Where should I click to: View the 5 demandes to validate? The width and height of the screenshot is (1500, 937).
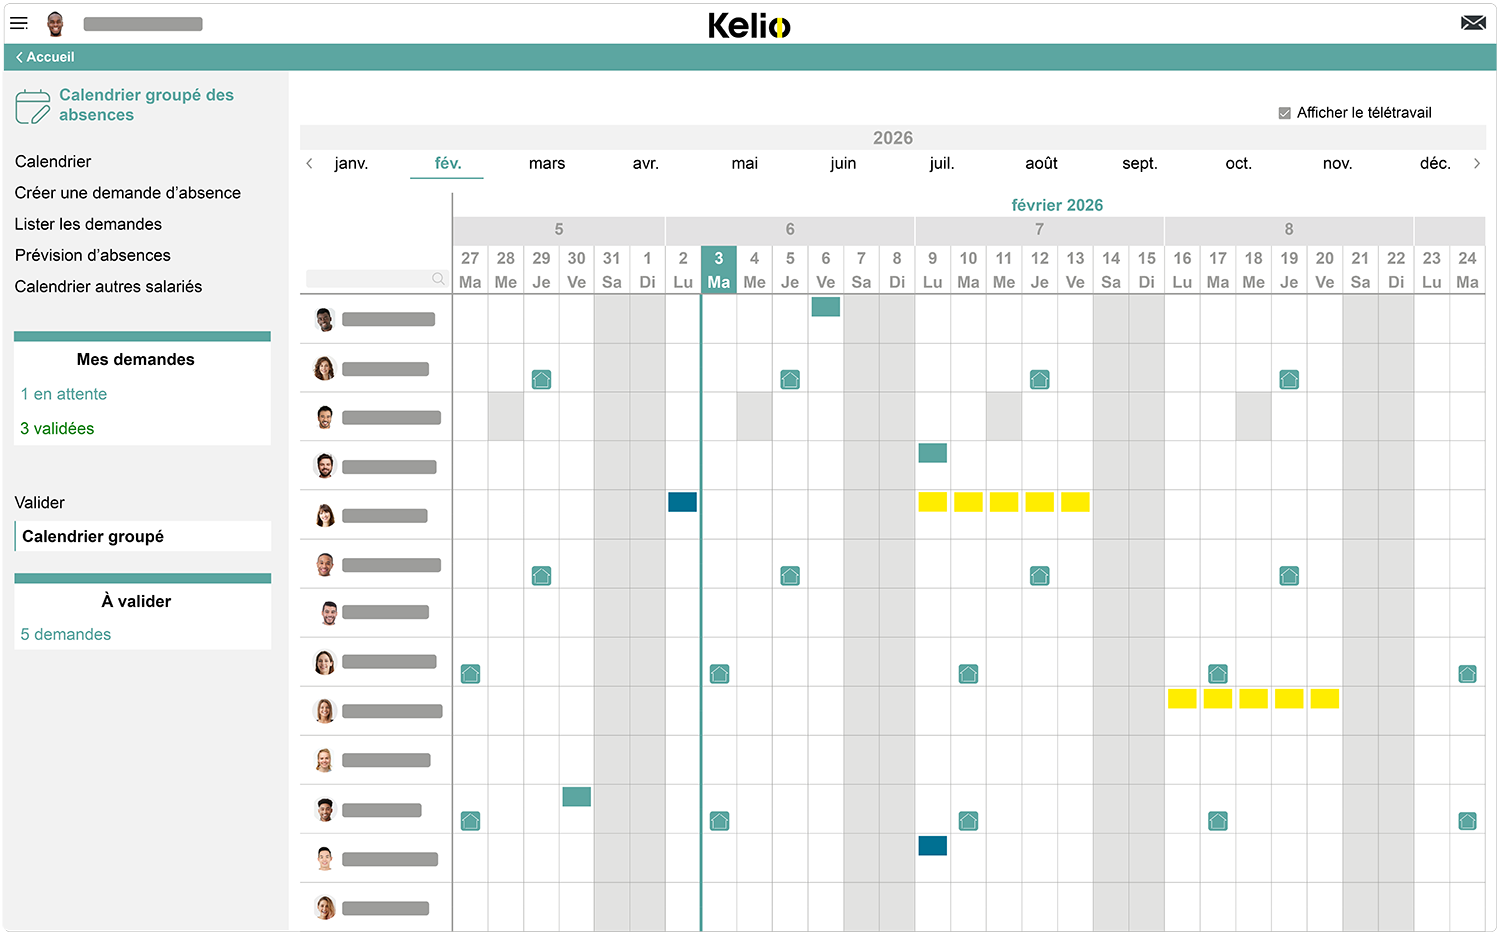coord(63,634)
